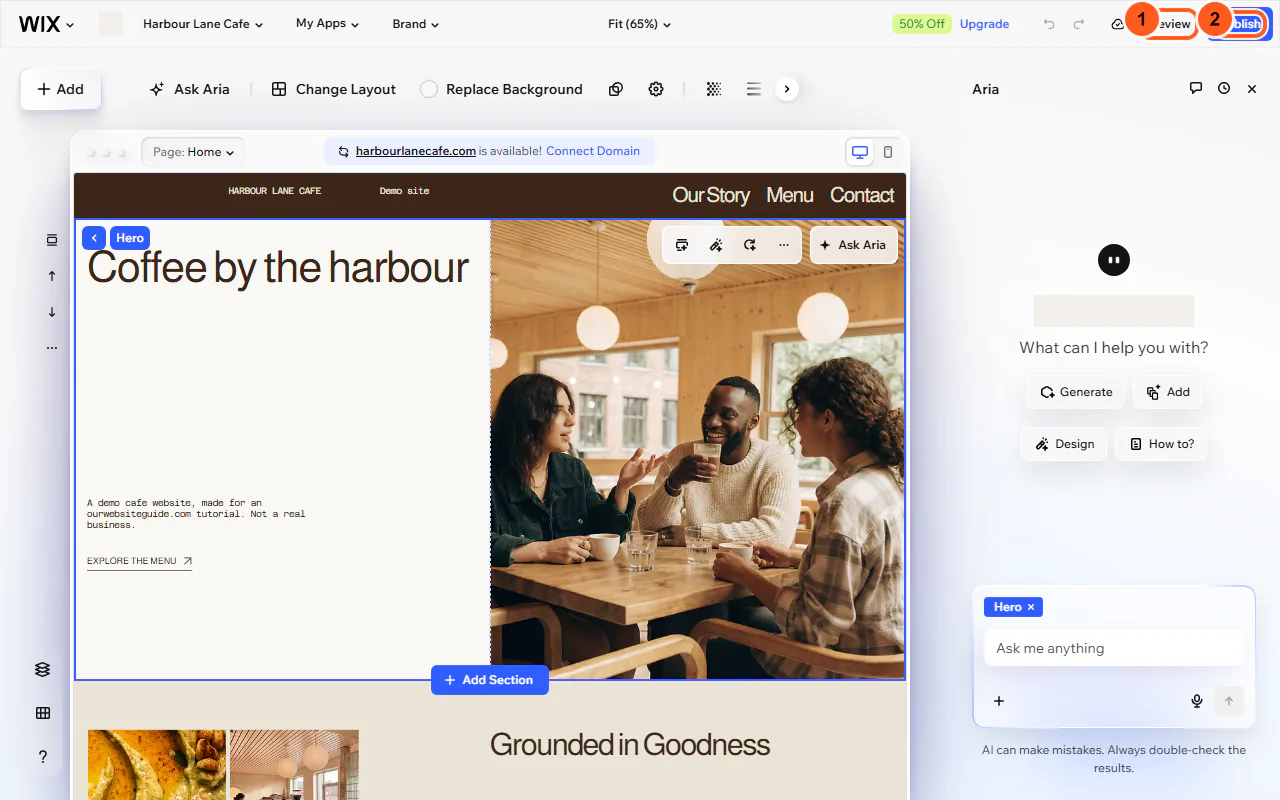Open the Harbour Lane Cafe site dropdown
The height and width of the screenshot is (800, 1280).
tap(203, 24)
